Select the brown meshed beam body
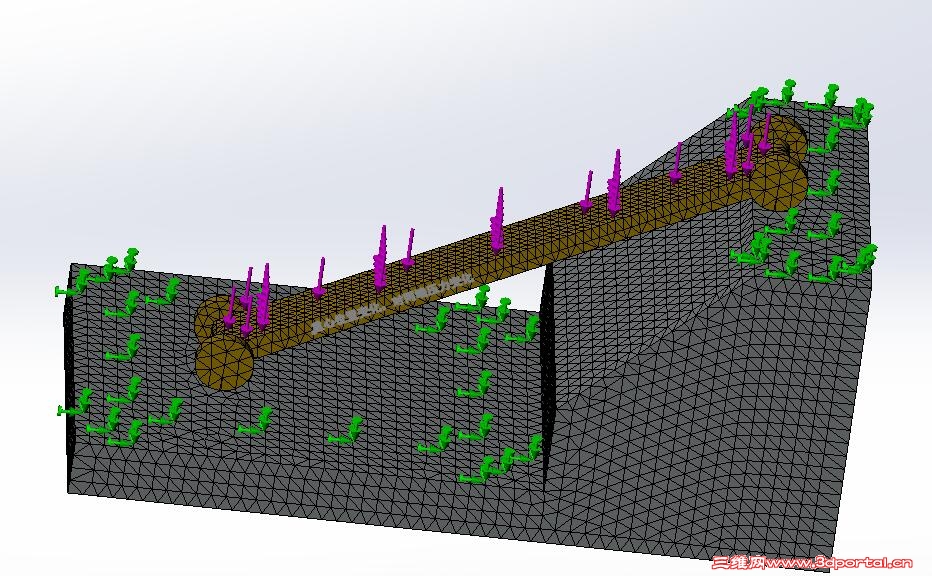932x576 pixels. [499, 253]
